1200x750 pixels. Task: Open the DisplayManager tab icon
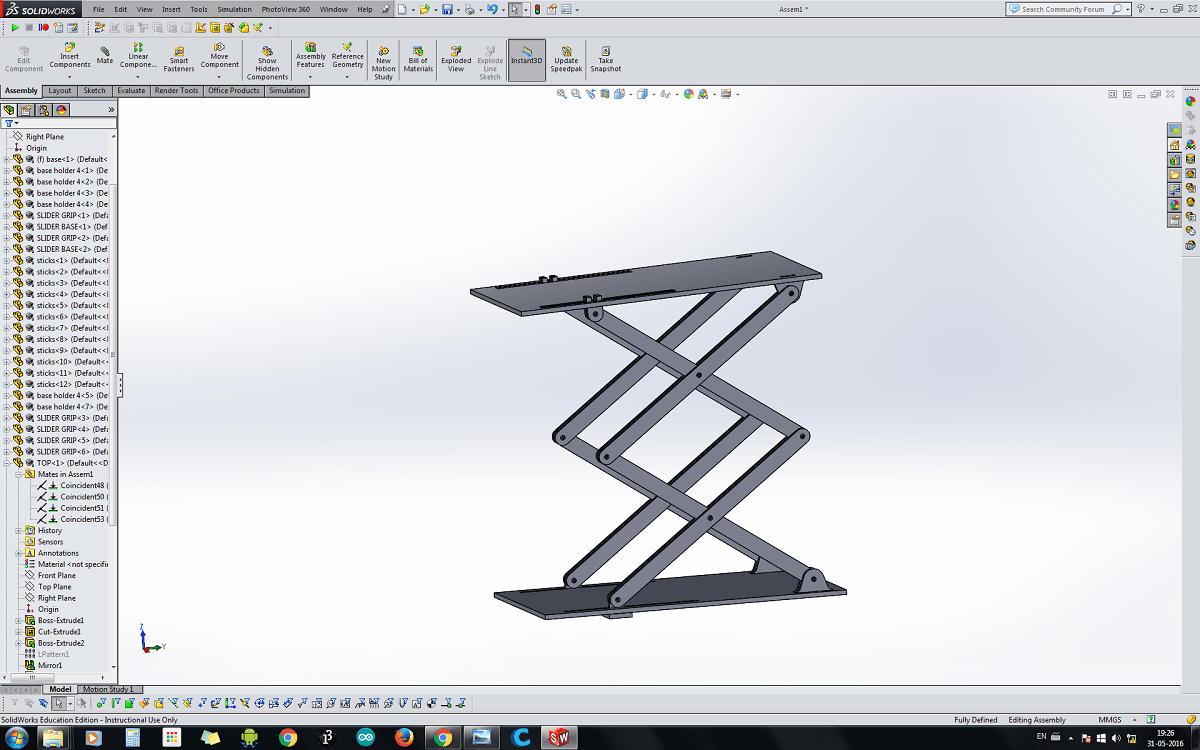click(61, 110)
